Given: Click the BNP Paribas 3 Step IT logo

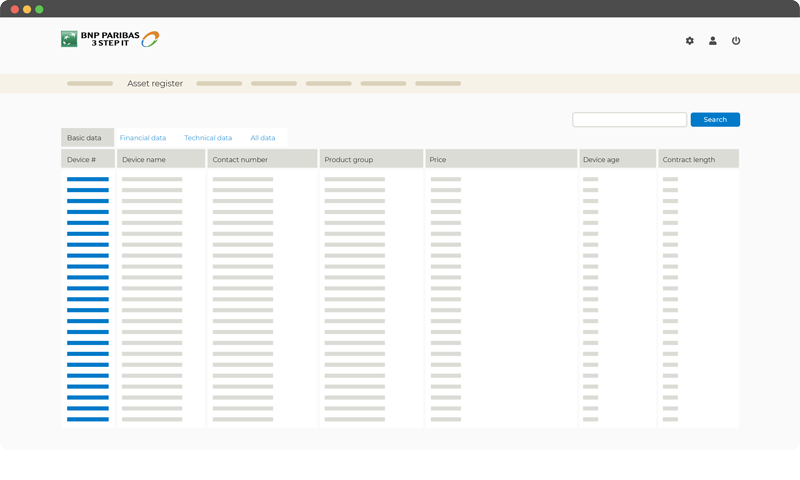Looking at the screenshot, I should pyautogui.click(x=110, y=39).
